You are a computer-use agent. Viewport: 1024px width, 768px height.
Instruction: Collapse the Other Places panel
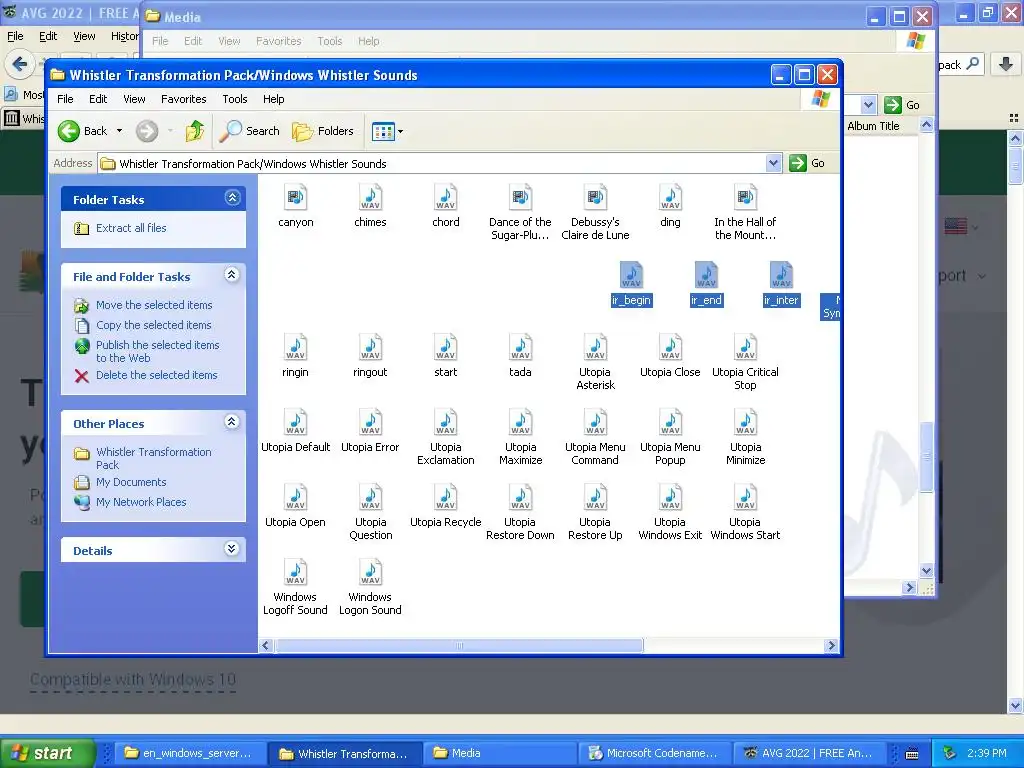232,422
